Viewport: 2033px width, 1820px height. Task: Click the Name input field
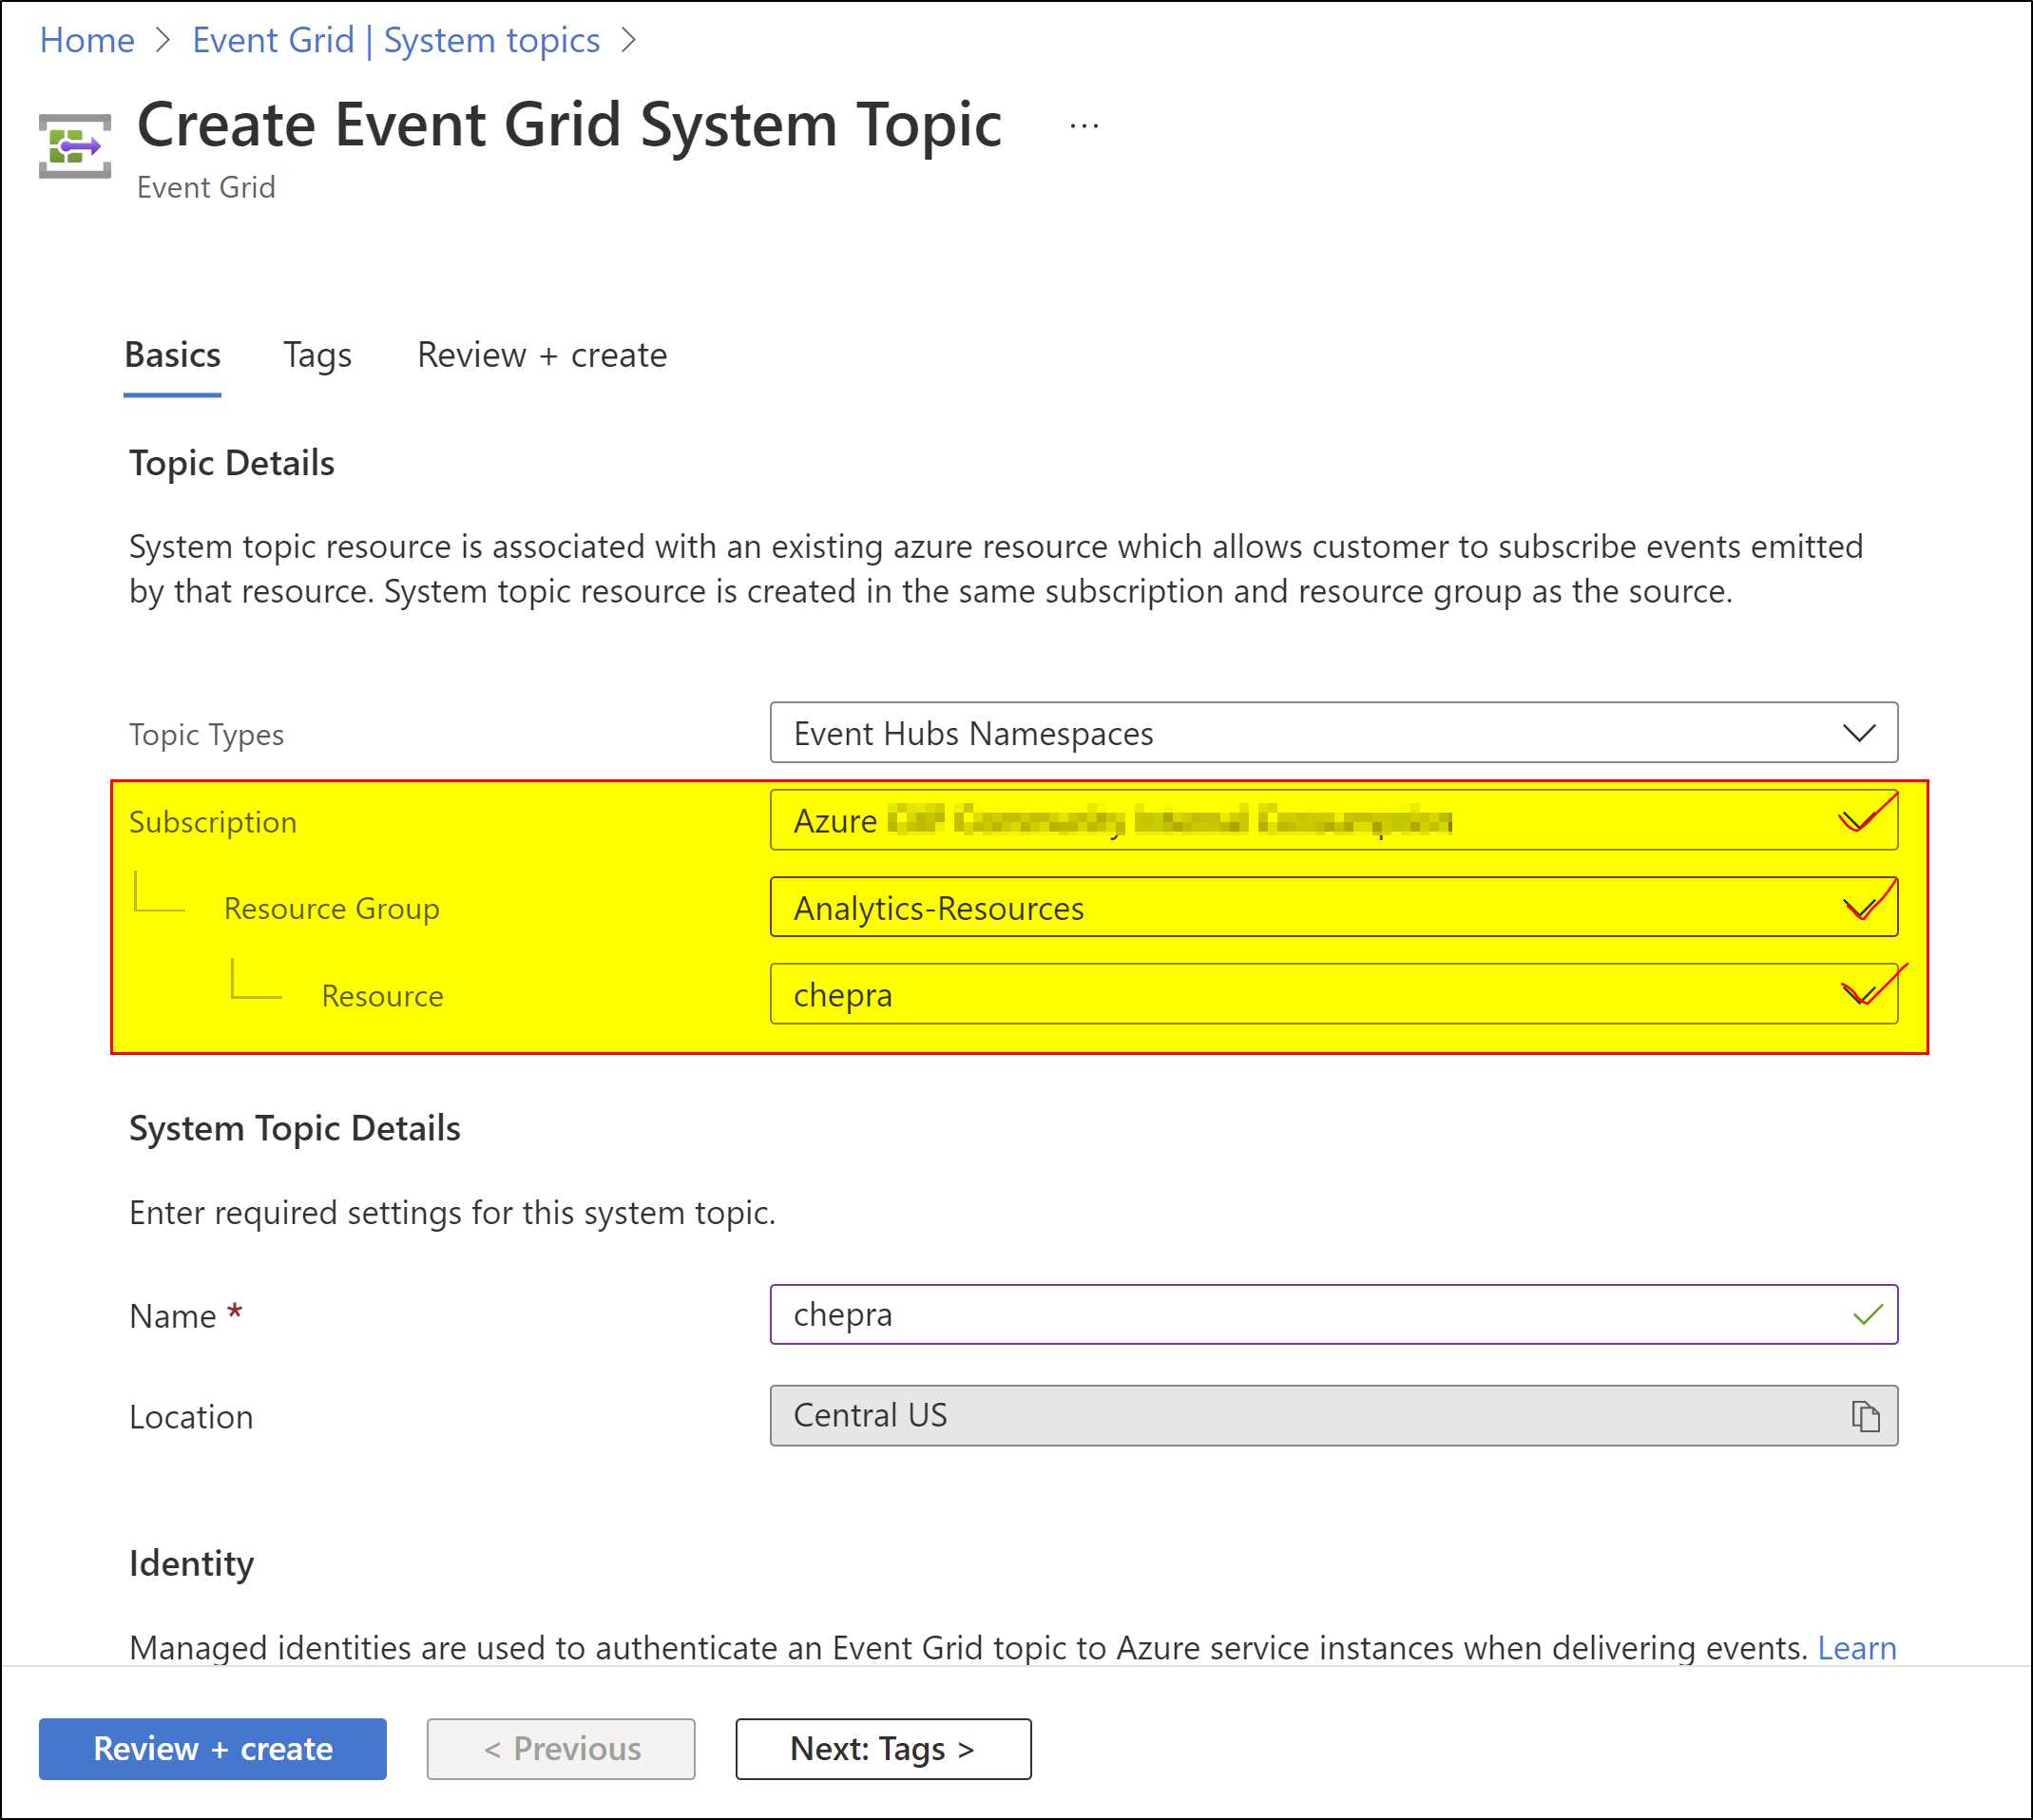coord(1334,1315)
